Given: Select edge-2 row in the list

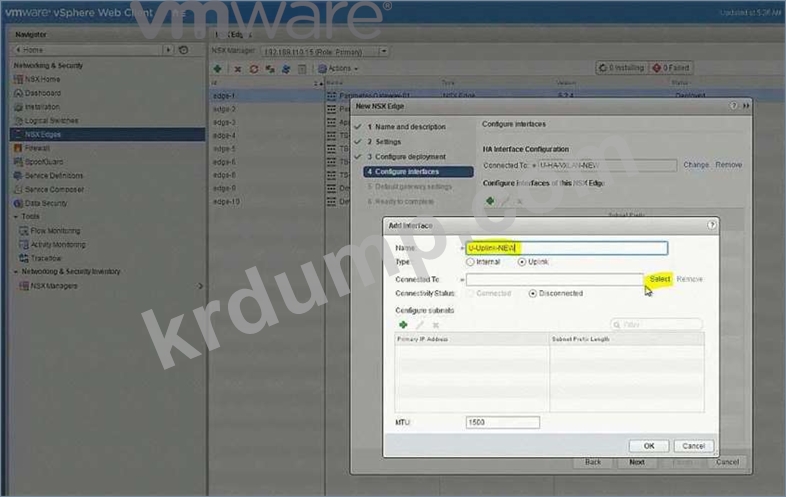Looking at the screenshot, I should click(x=224, y=109).
